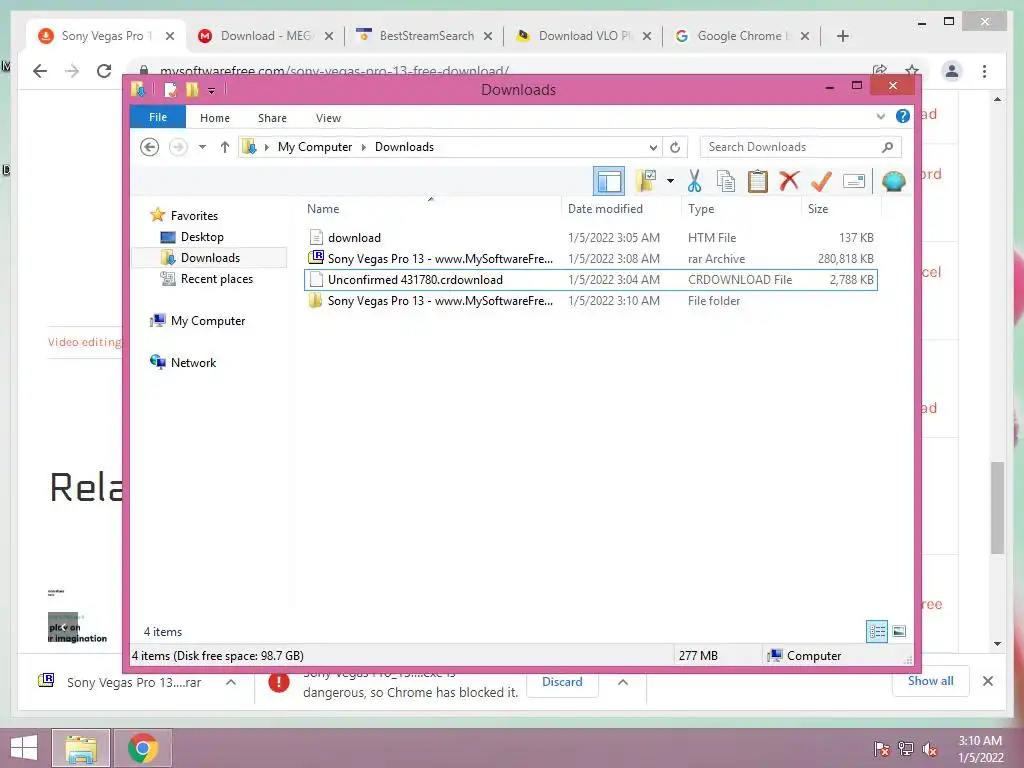Screen dimensions: 1024x768
Task: Go forward in Downloads explorer
Action: click(178, 147)
